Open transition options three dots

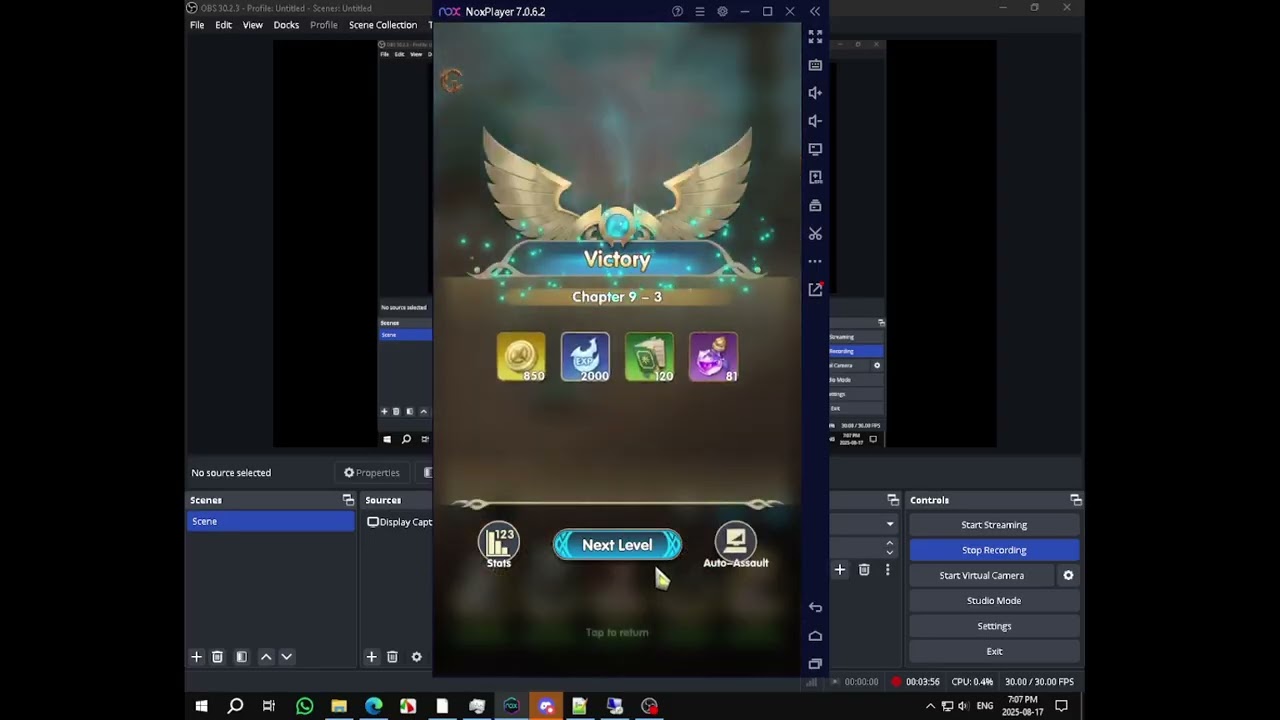(887, 570)
